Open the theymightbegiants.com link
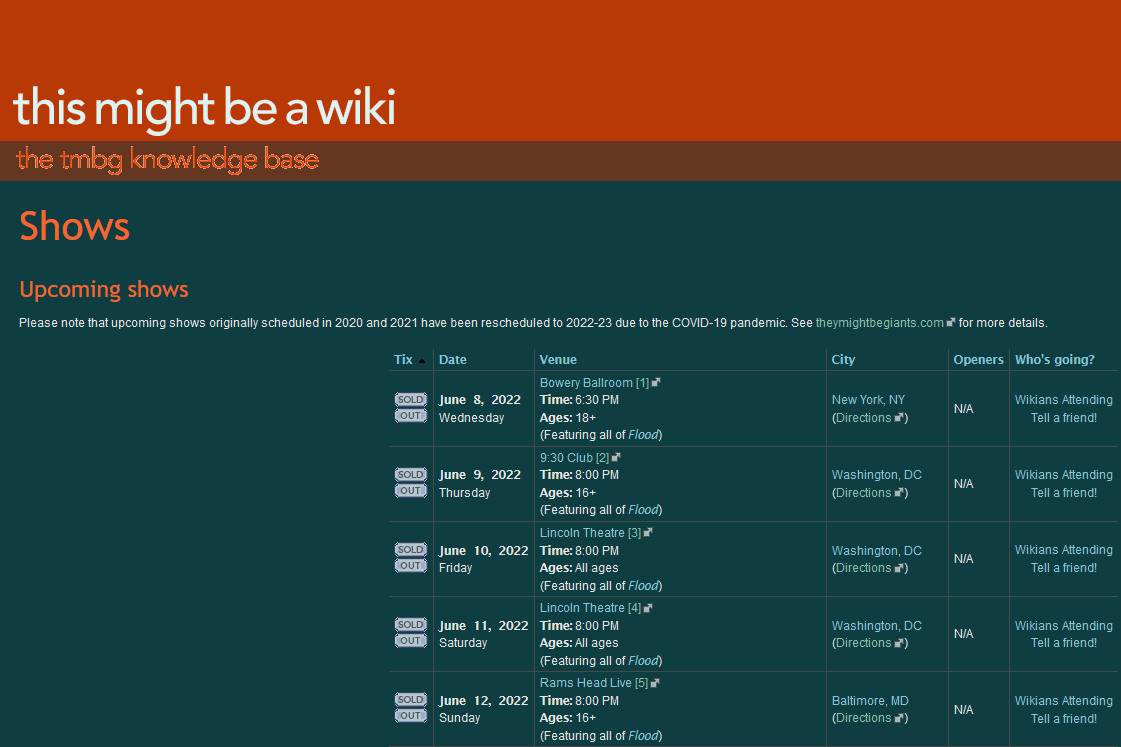 pos(879,323)
